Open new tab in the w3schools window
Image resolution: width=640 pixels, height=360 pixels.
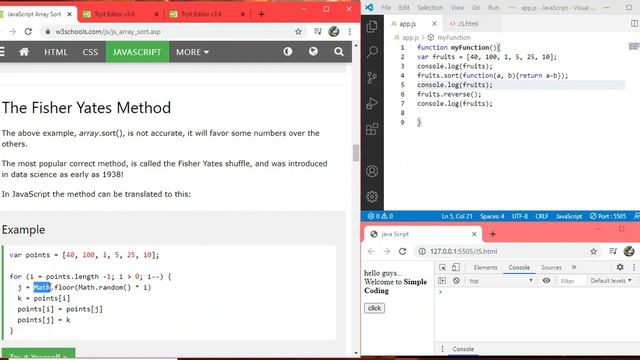click(261, 14)
